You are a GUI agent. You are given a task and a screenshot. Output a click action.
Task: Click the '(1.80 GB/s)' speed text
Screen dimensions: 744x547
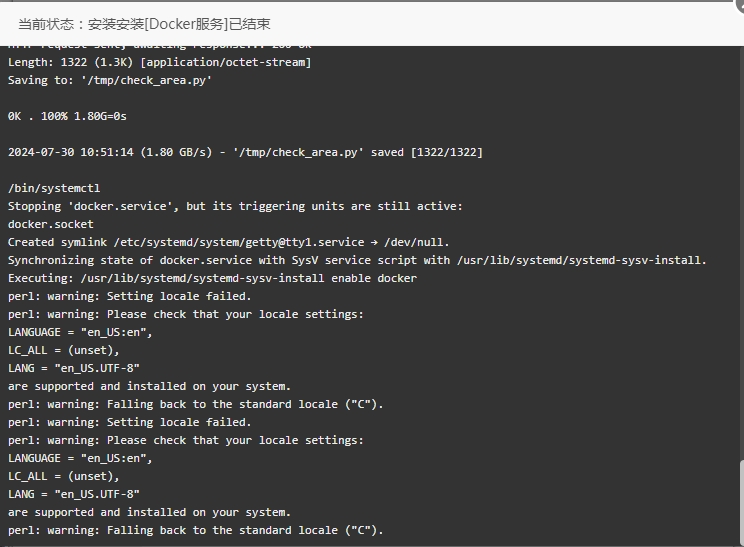176,152
